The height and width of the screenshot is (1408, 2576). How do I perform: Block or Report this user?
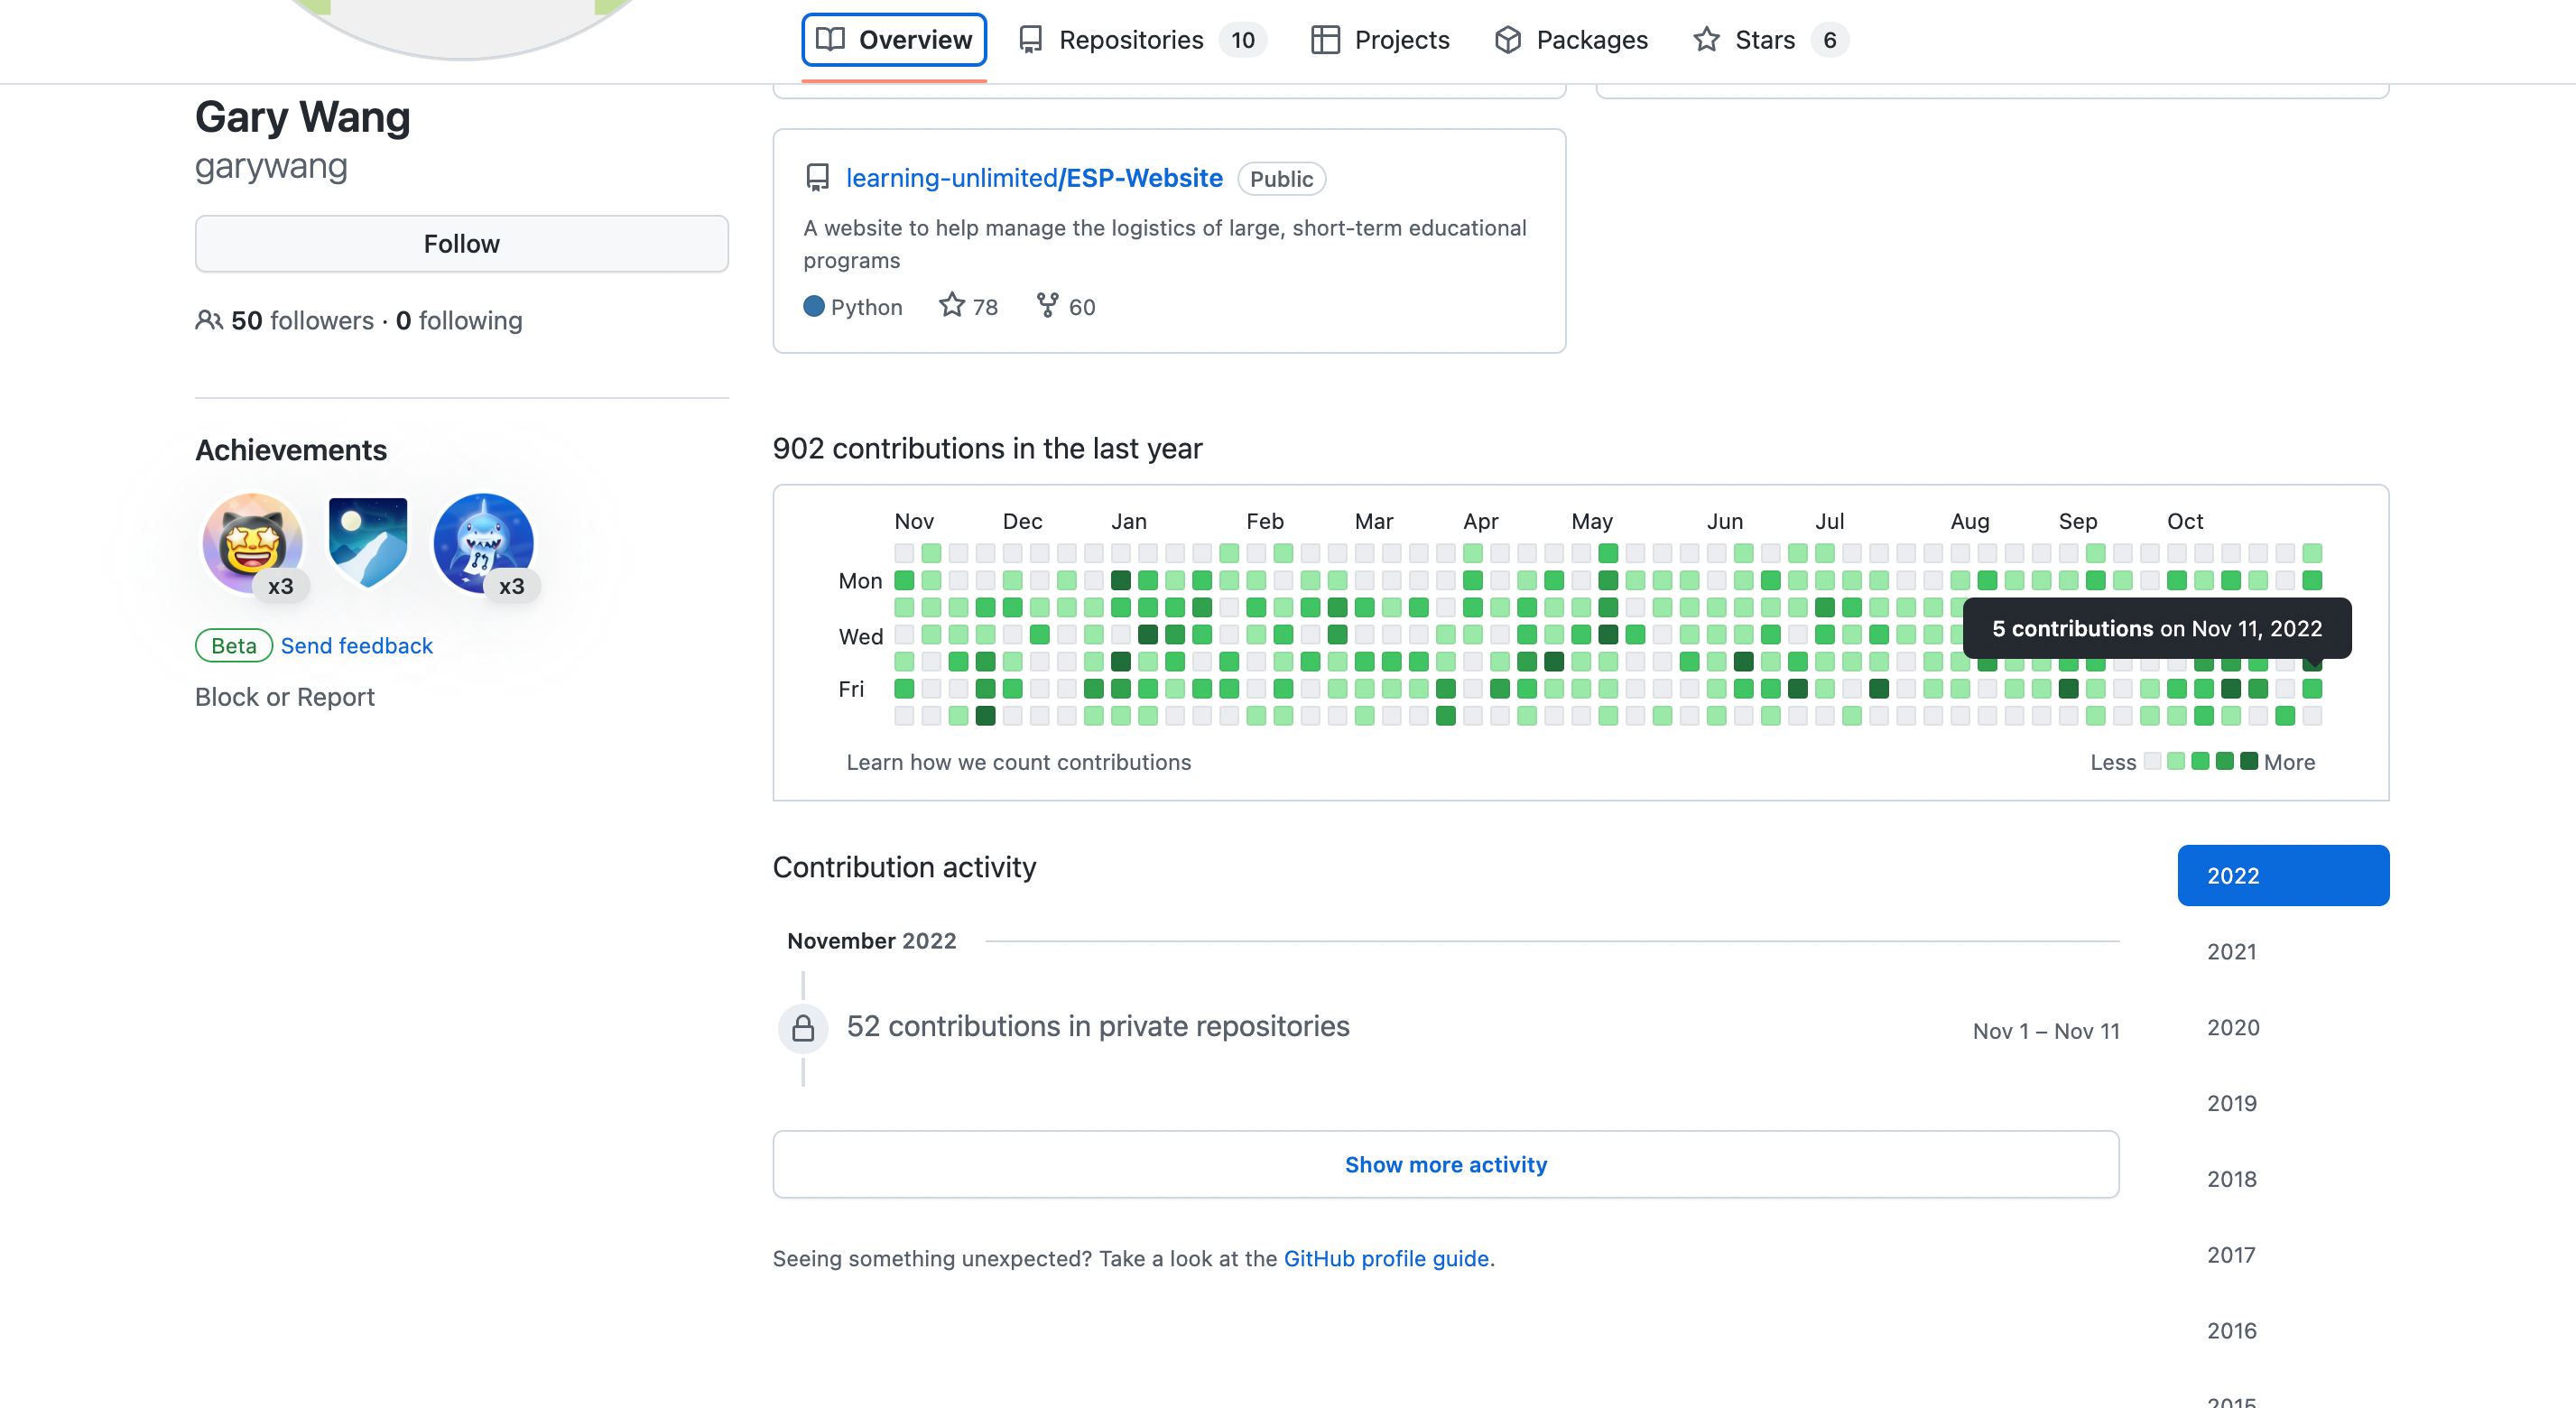point(285,697)
